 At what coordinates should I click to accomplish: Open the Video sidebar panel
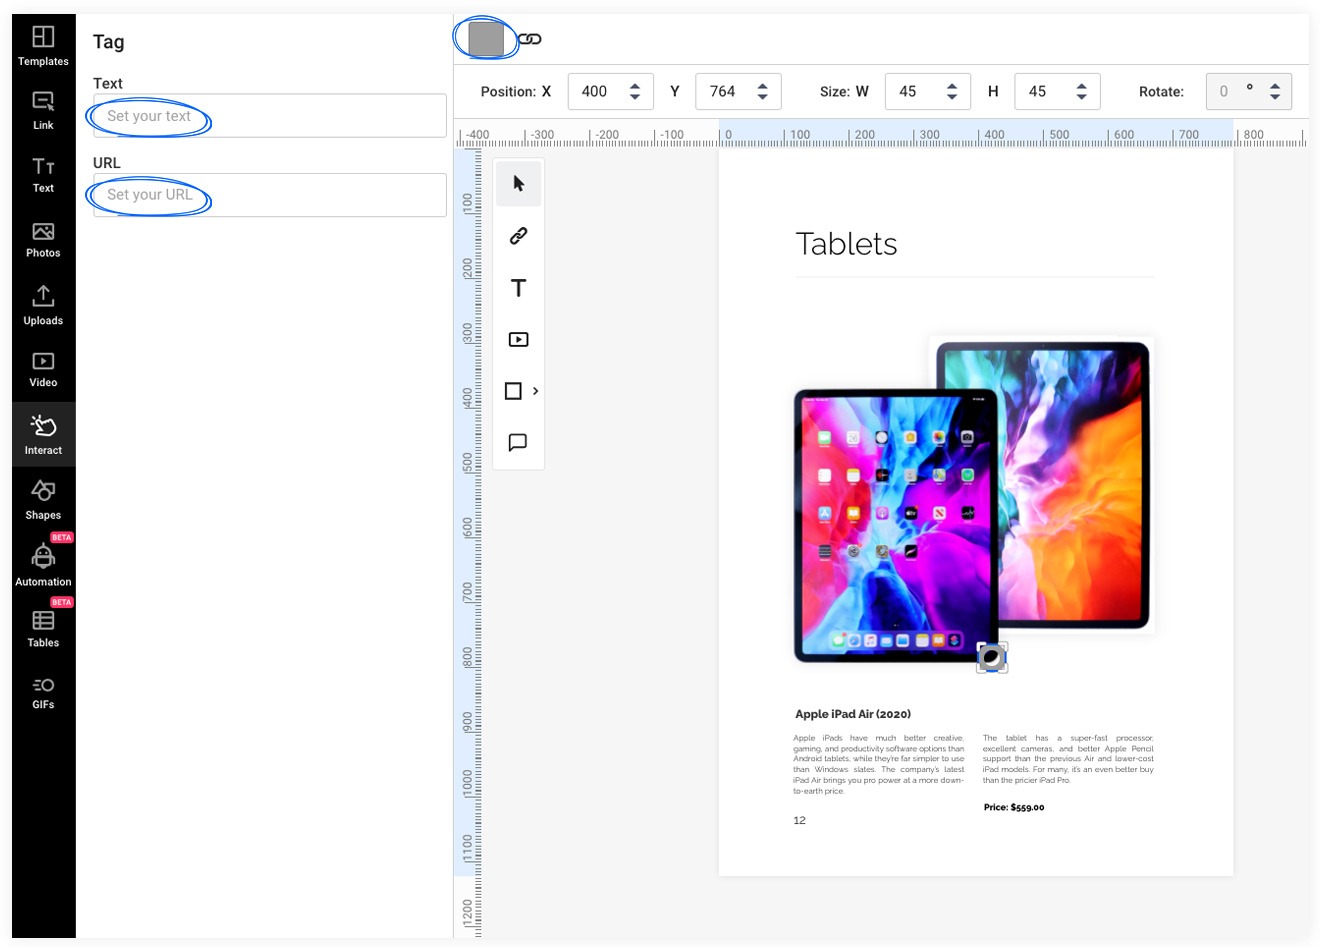(x=43, y=369)
